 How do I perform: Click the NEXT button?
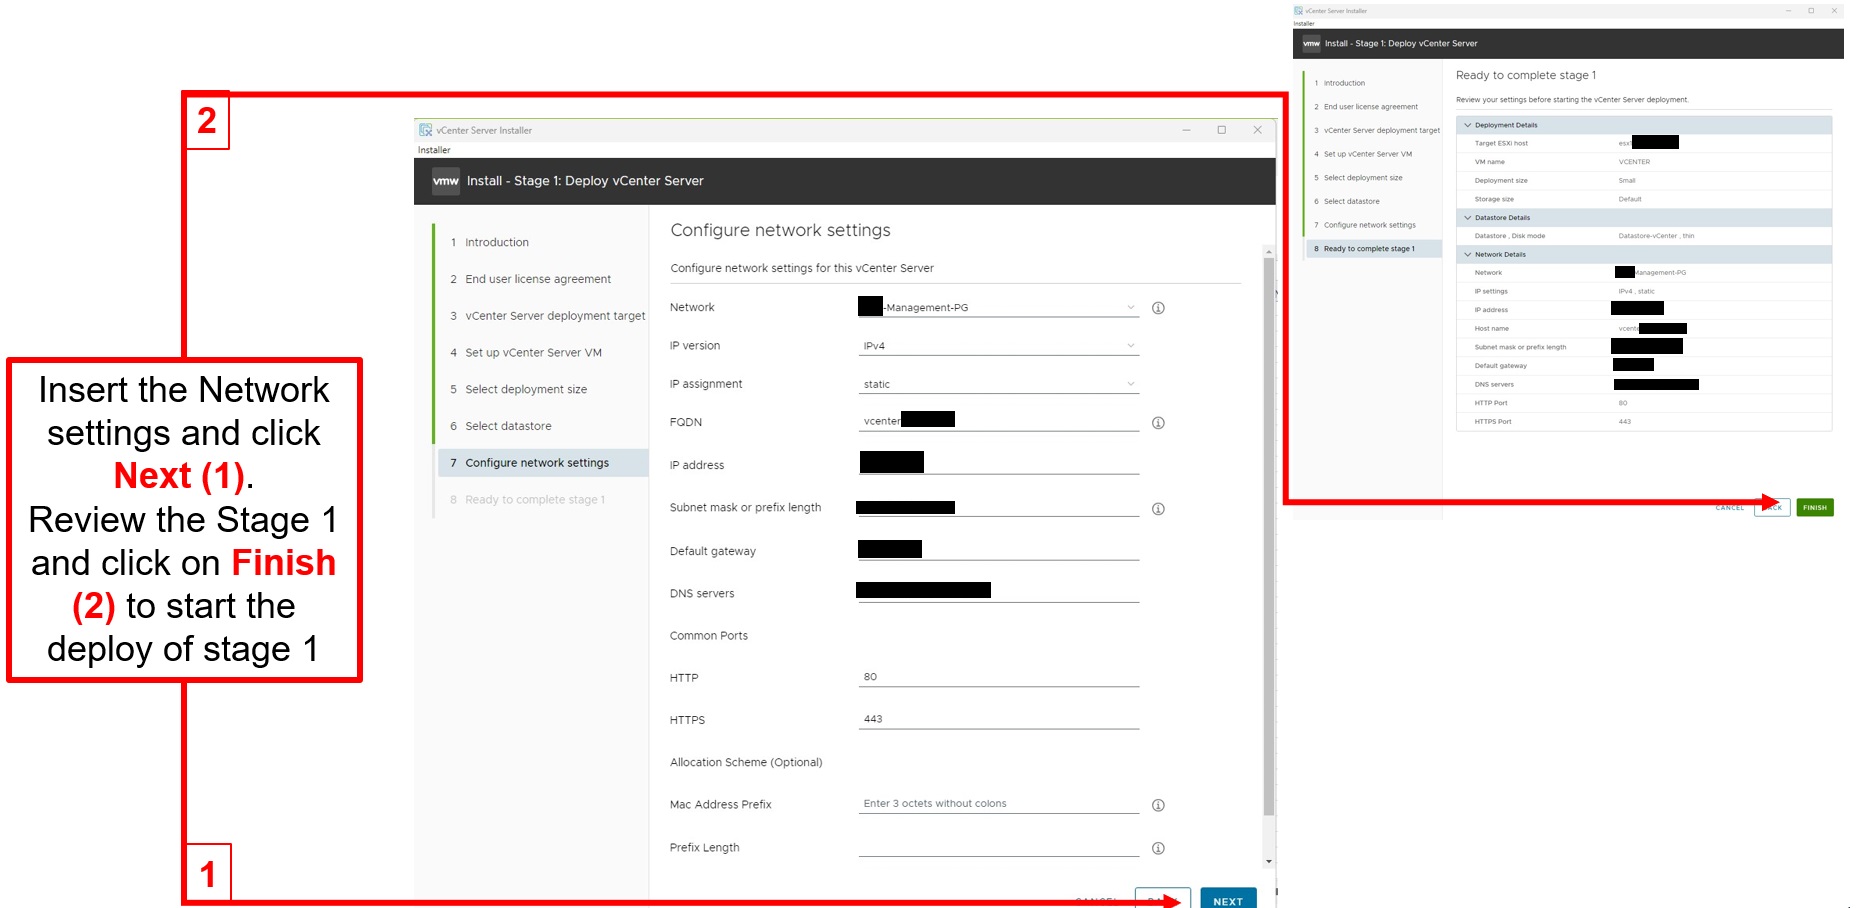point(1228,898)
